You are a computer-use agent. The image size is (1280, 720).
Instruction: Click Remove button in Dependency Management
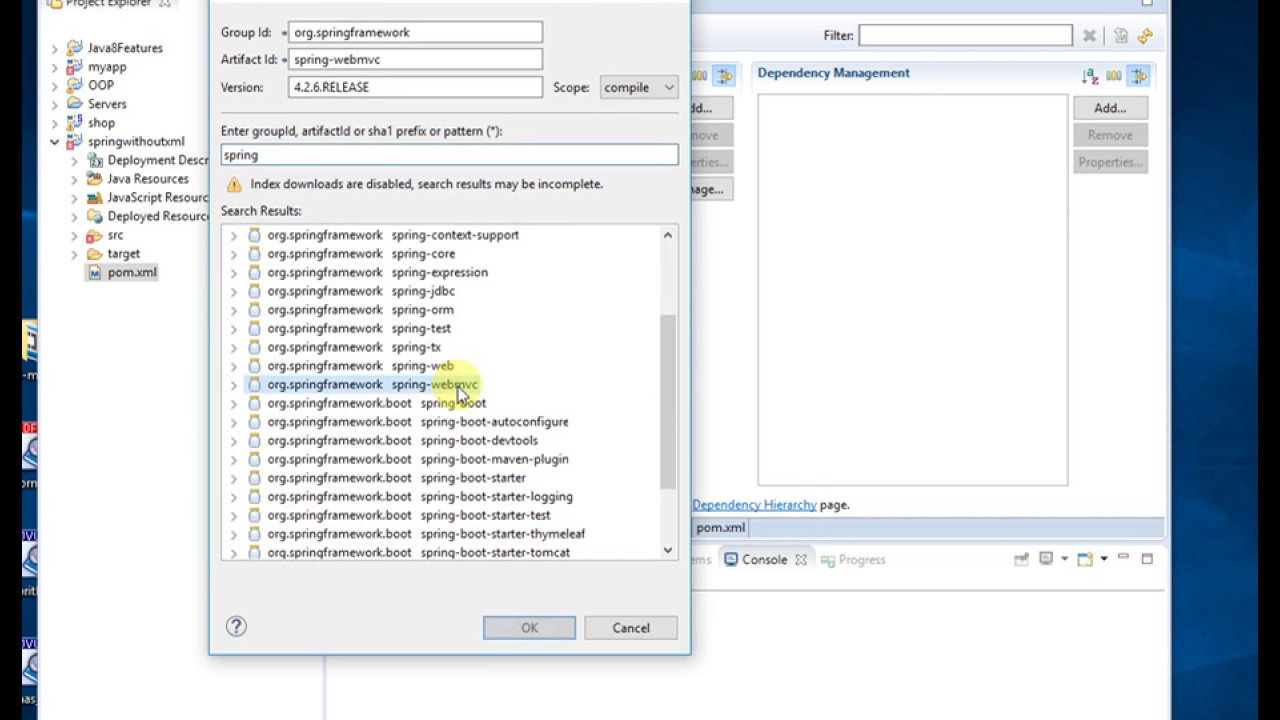[1110, 135]
